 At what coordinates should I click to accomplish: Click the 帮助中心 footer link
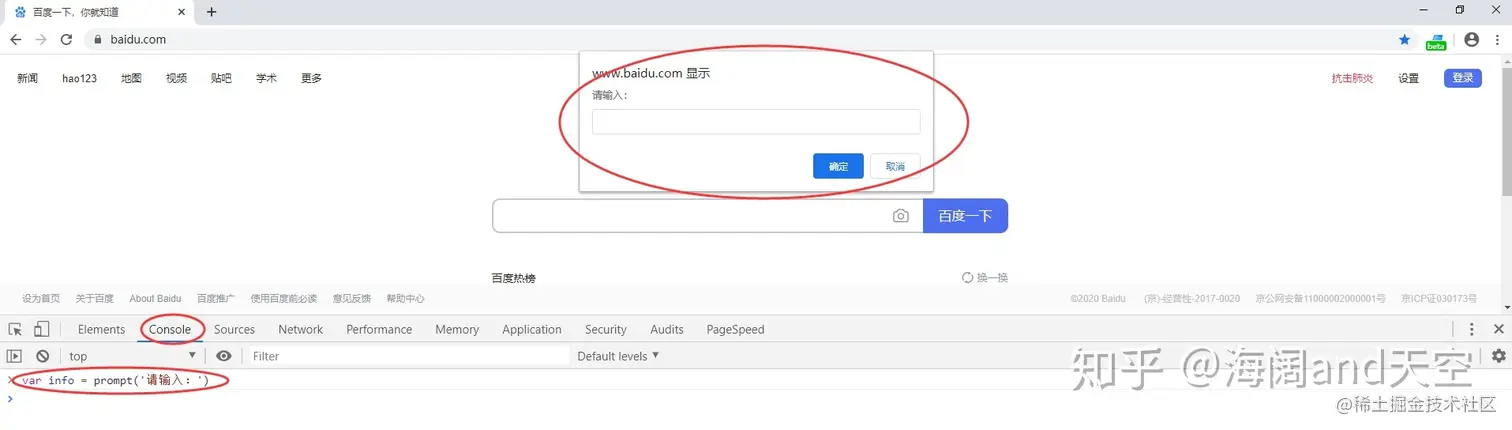[405, 298]
